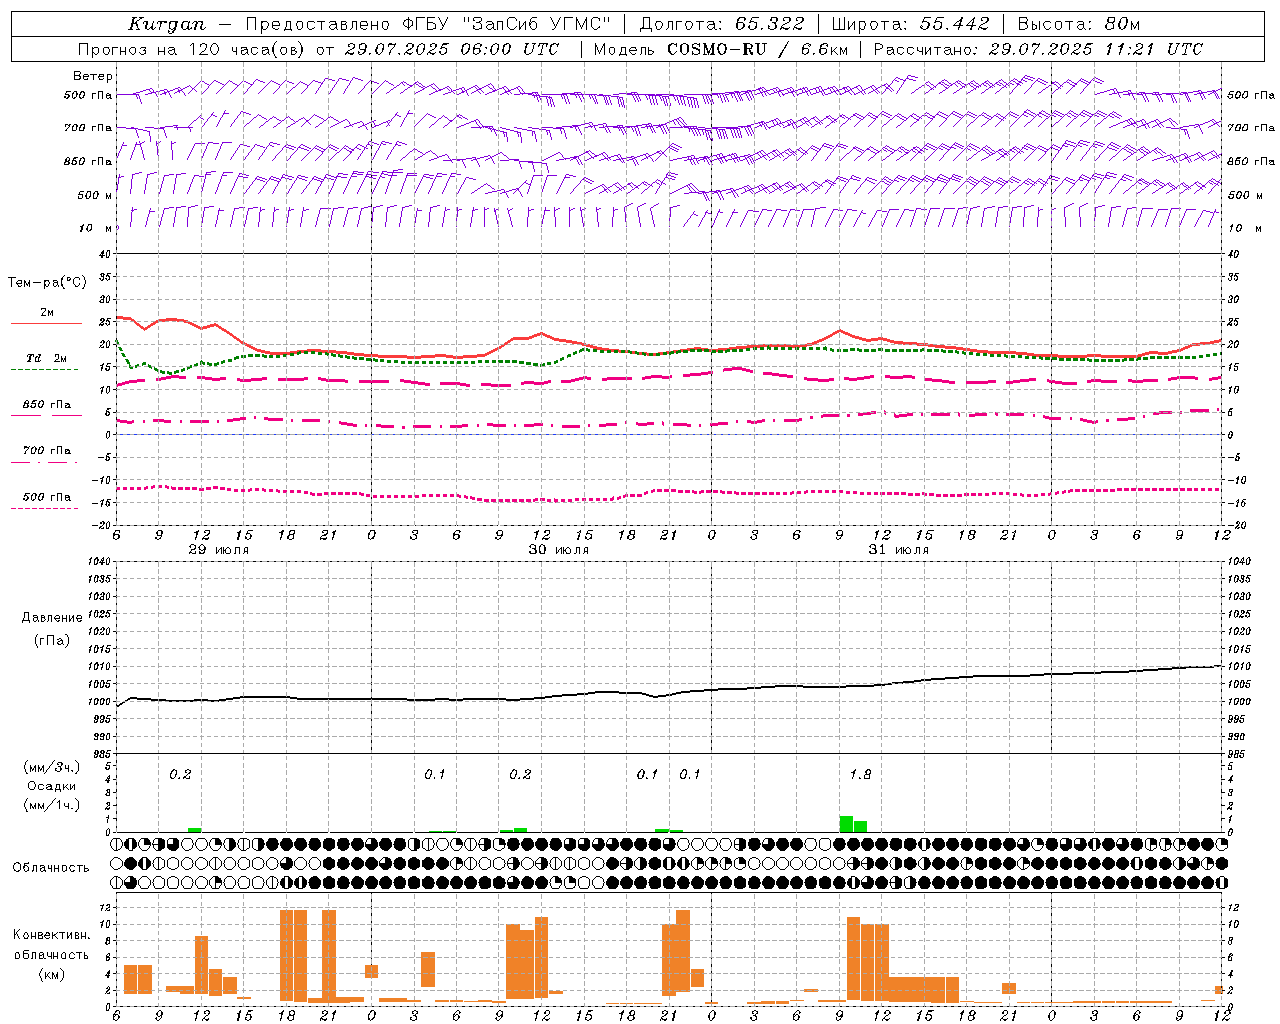
Task: Click the (мм/1ч.) precipitation unit label
Action: click(52, 804)
